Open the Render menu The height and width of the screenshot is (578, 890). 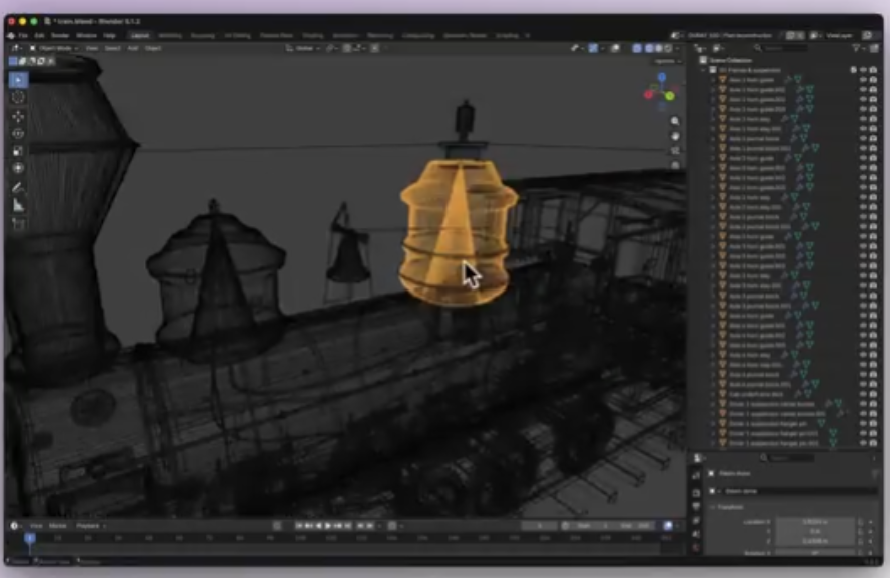click(60, 35)
